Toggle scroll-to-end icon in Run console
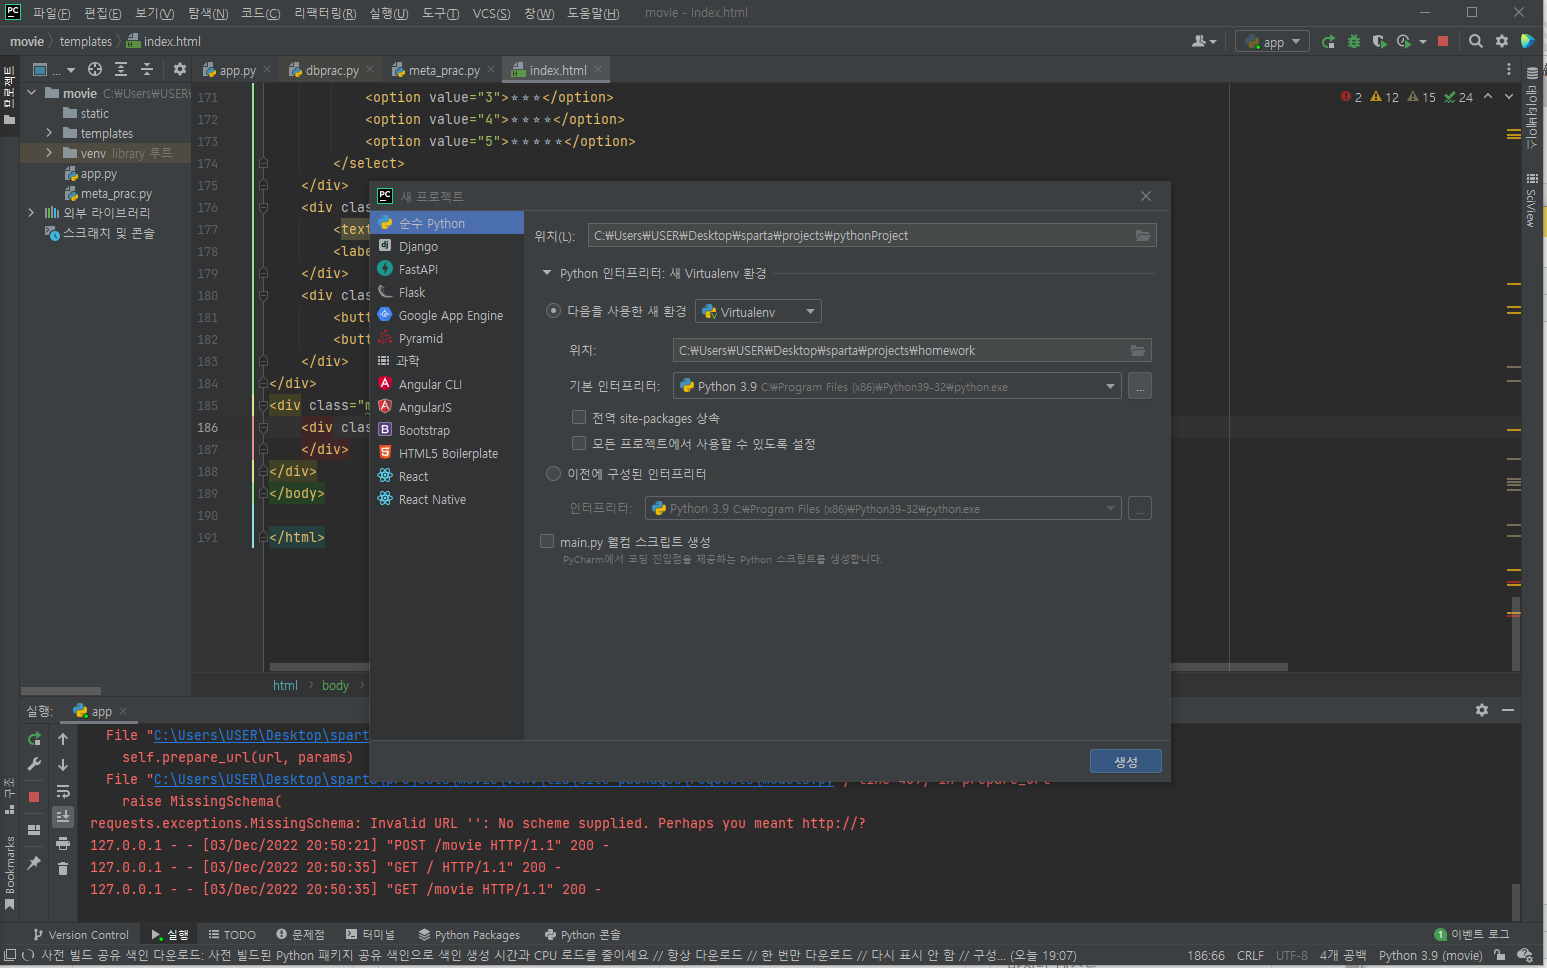The width and height of the screenshot is (1547, 968). 63,817
